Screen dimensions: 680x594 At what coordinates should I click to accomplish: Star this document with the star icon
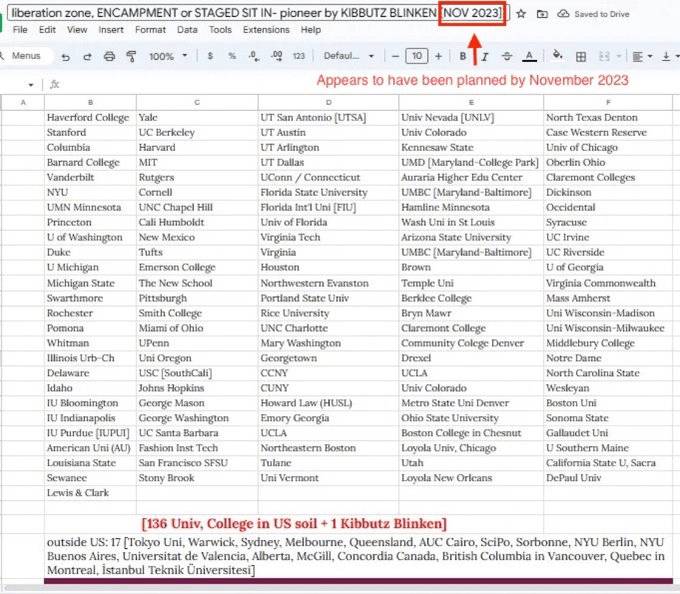(x=521, y=13)
